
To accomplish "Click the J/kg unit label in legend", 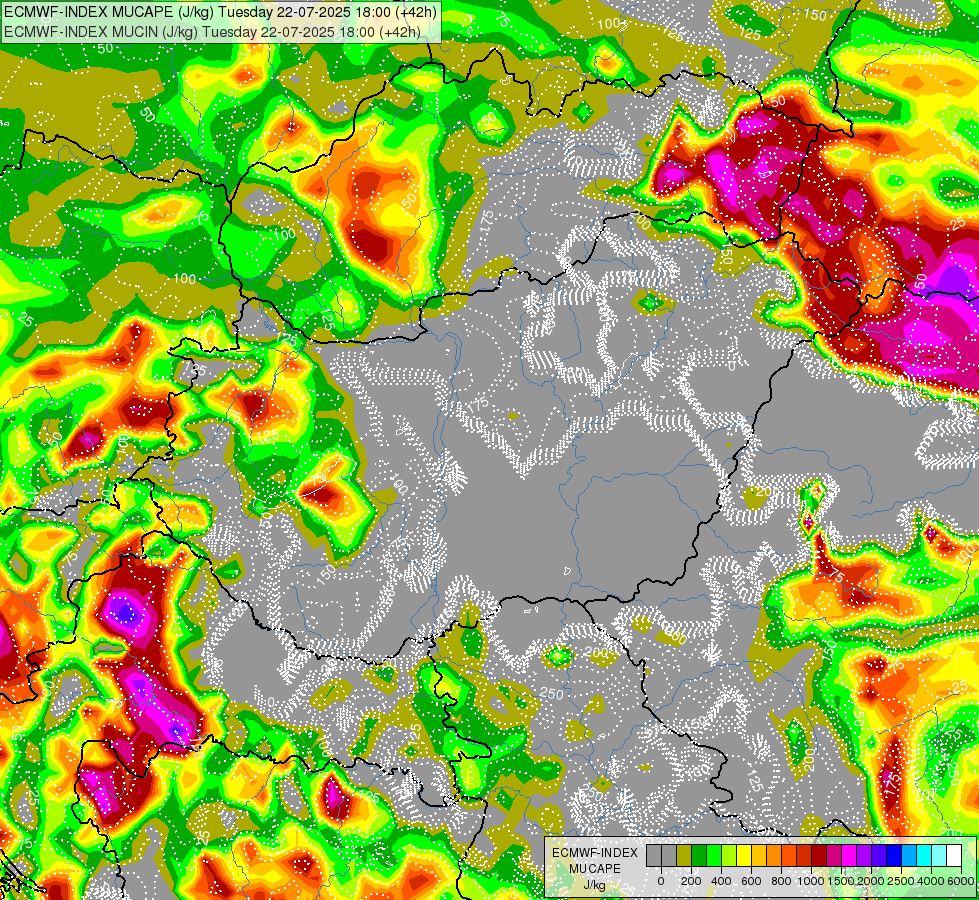I will [x=594, y=885].
